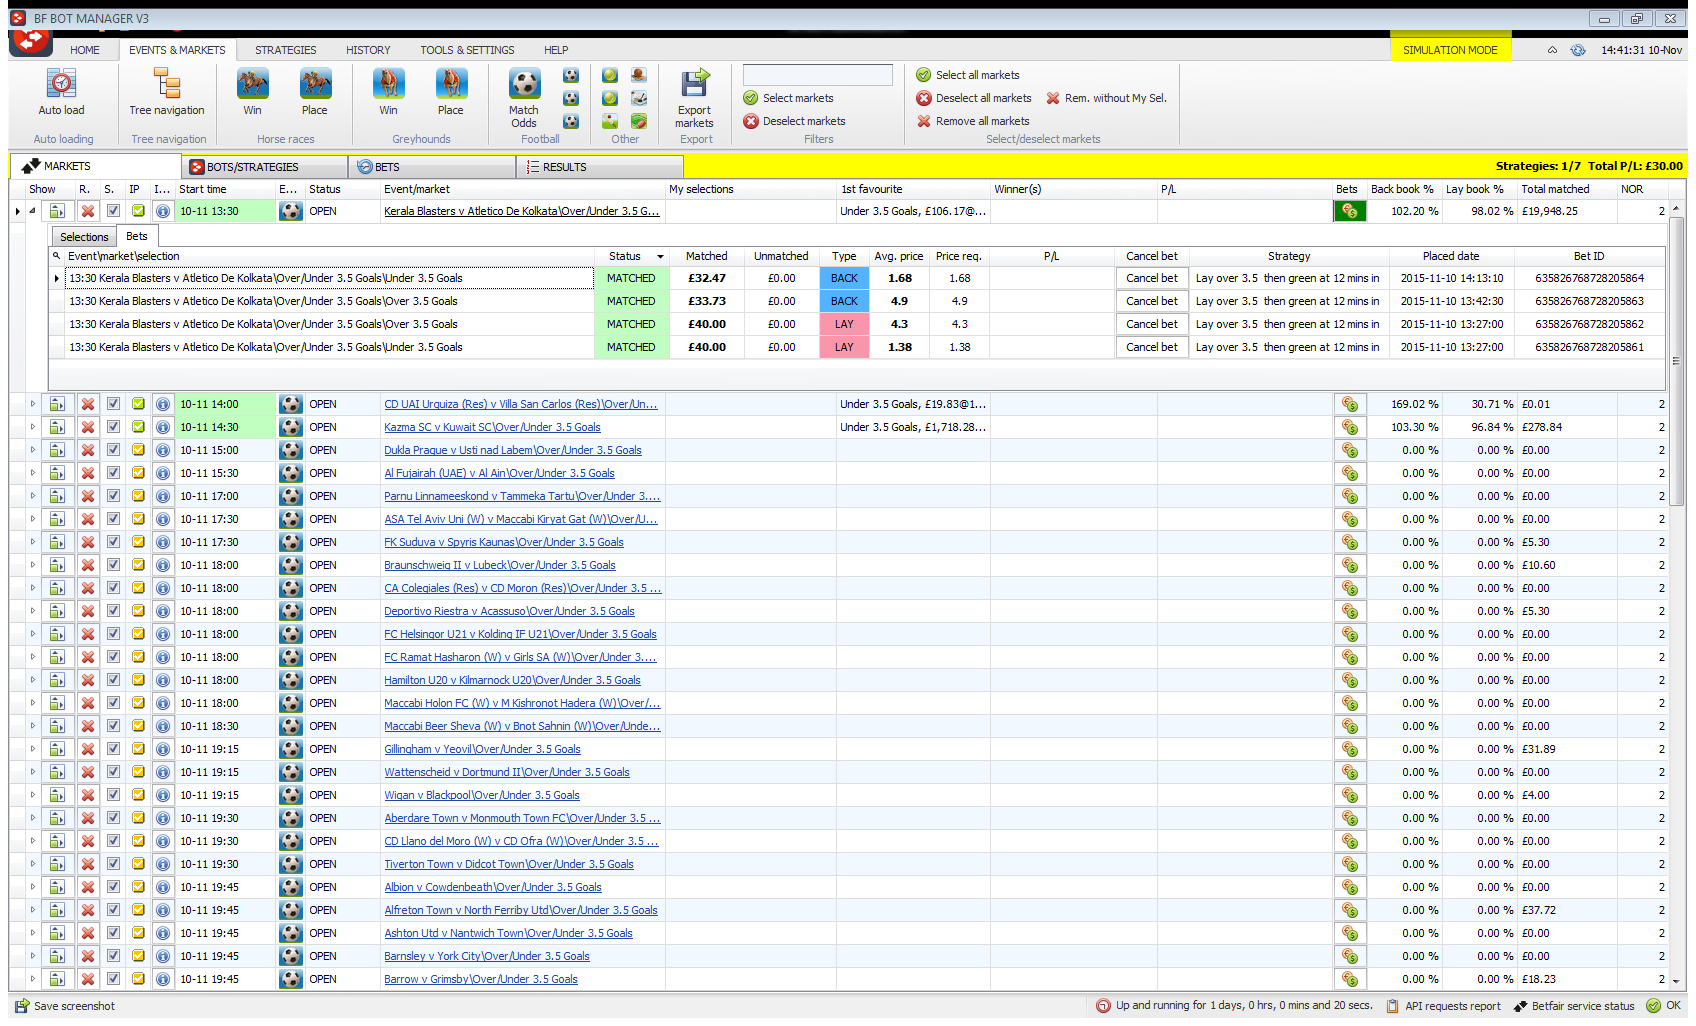This screenshot has width=1696, height=1026.
Task: Switch to the BETS main tab
Action: 432,167
